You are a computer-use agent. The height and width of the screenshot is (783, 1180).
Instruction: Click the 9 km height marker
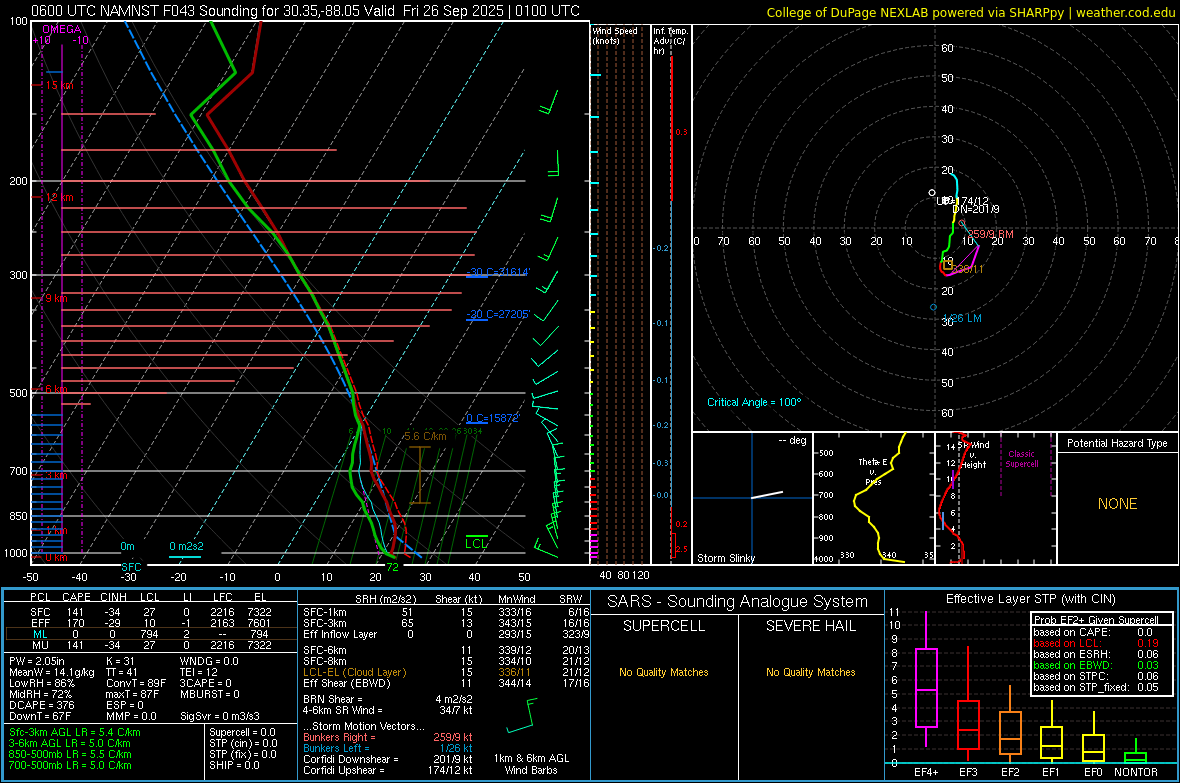tap(56, 298)
